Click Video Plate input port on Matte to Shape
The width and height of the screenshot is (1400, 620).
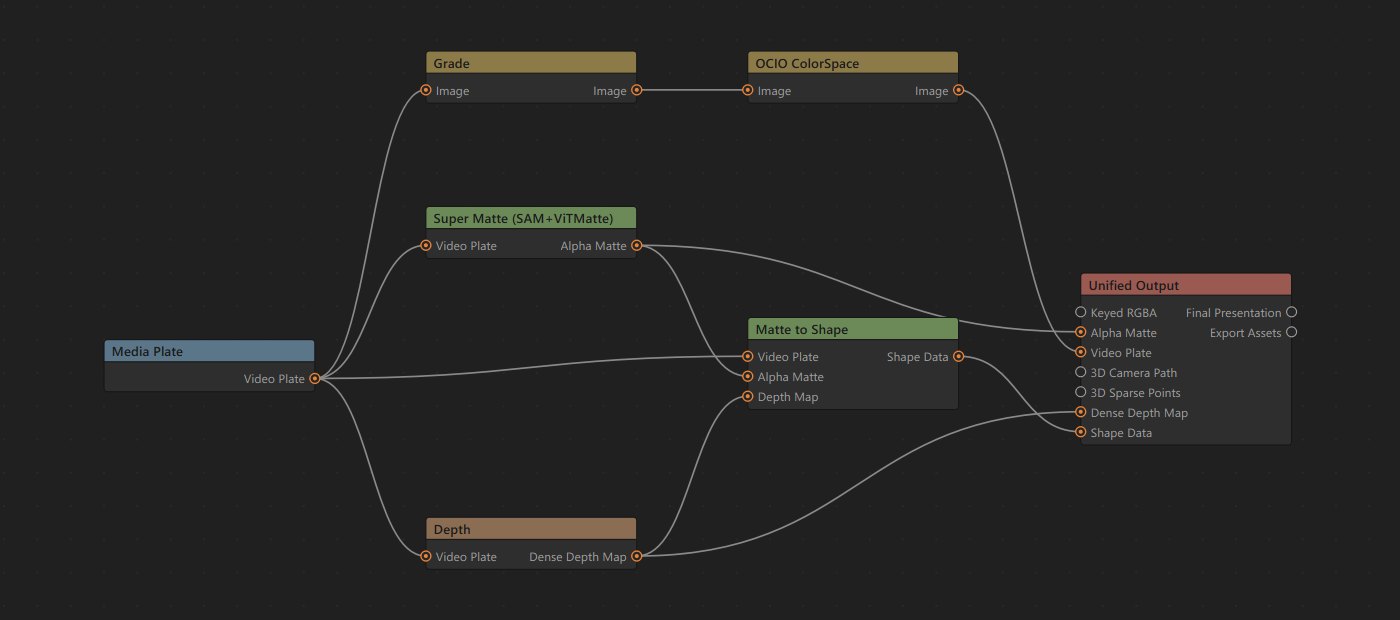[x=748, y=357]
